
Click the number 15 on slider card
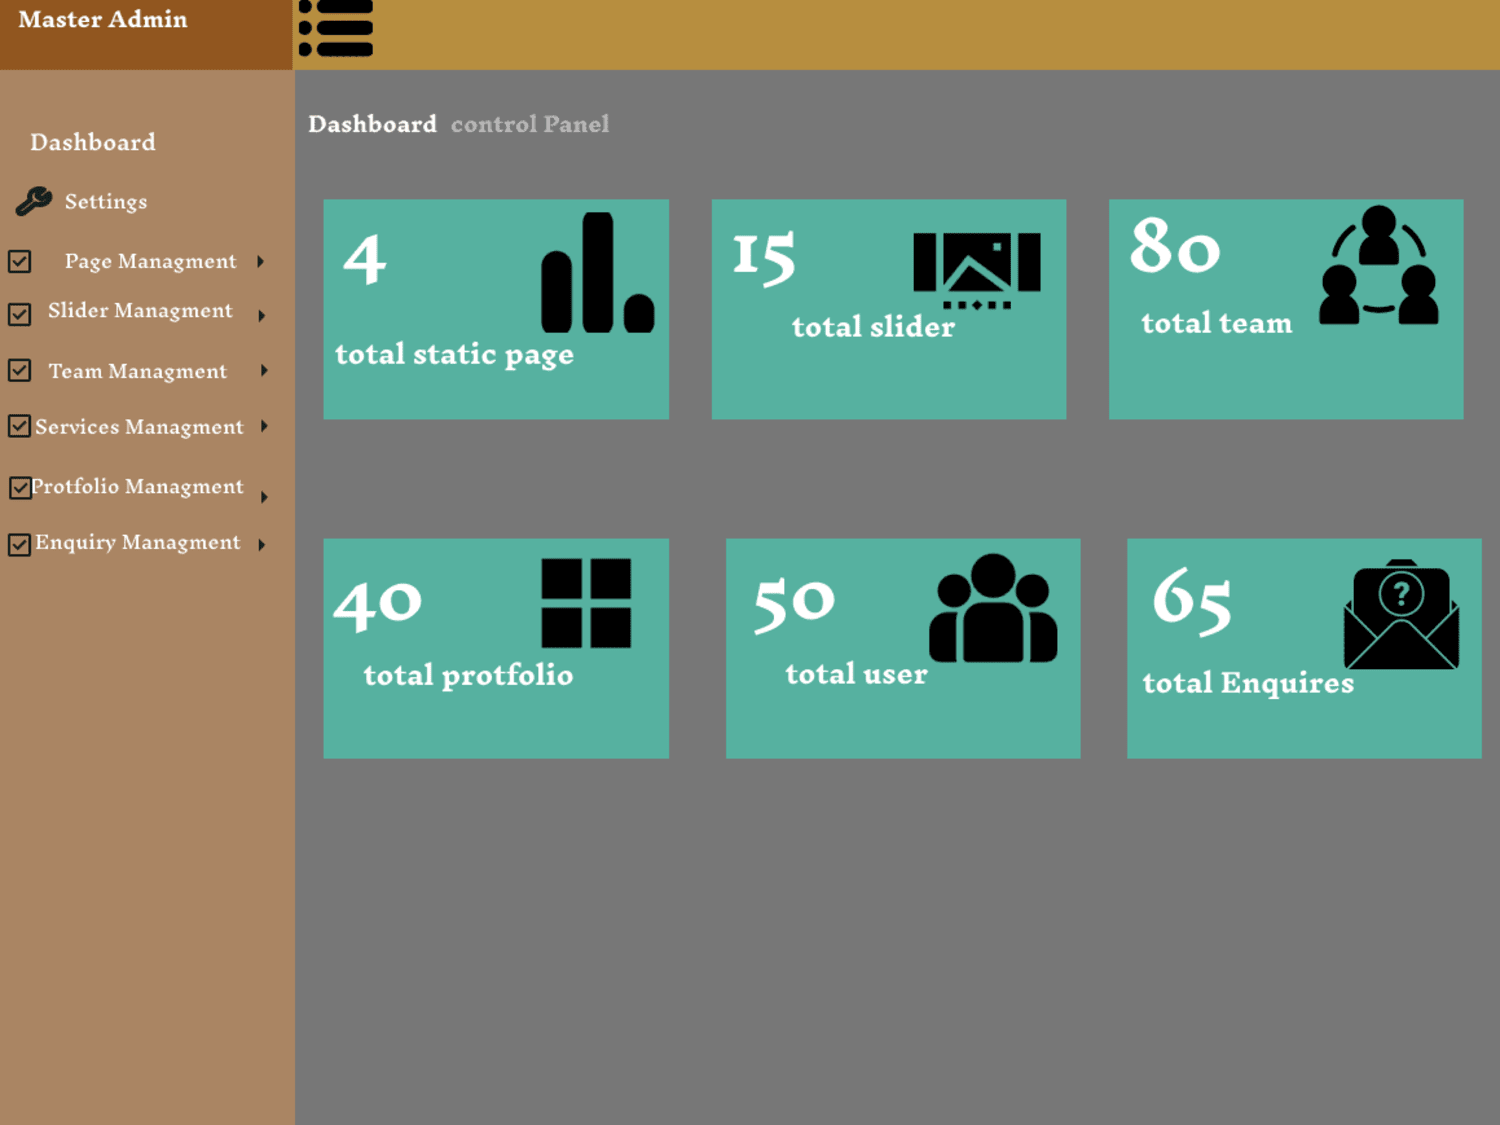[764, 258]
